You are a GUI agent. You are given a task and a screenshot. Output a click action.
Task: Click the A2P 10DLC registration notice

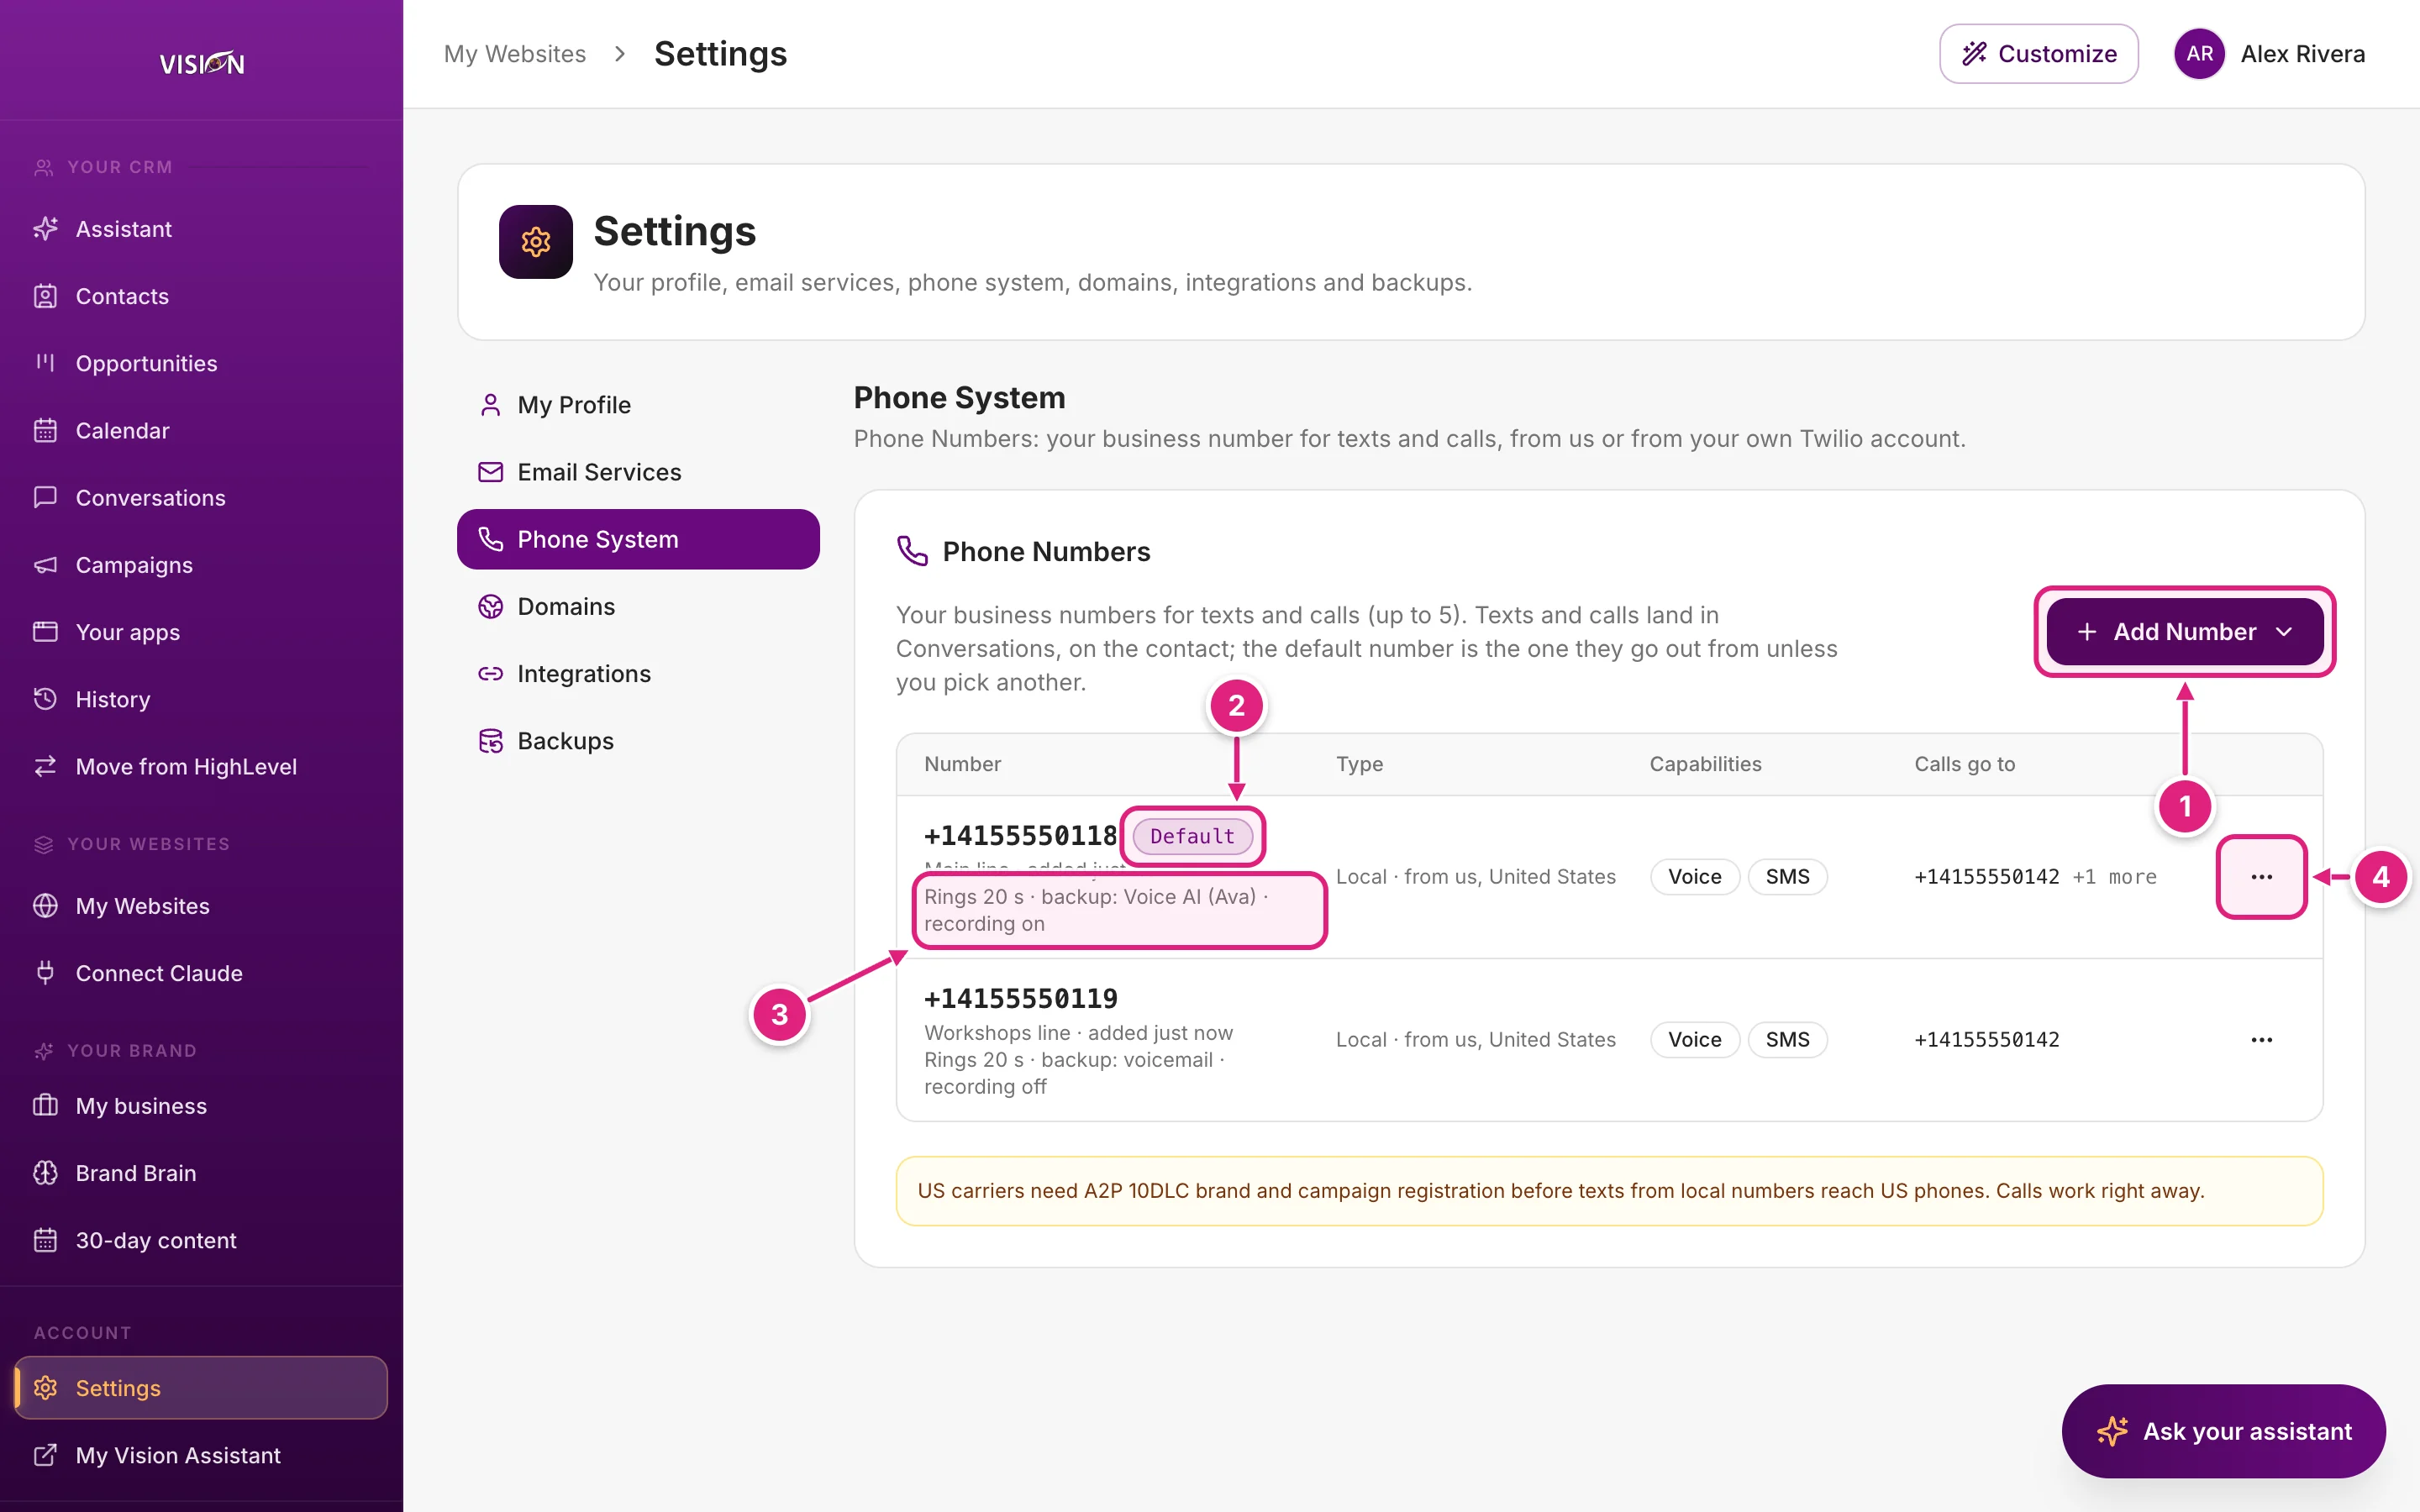click(x=1609, y=1191)
